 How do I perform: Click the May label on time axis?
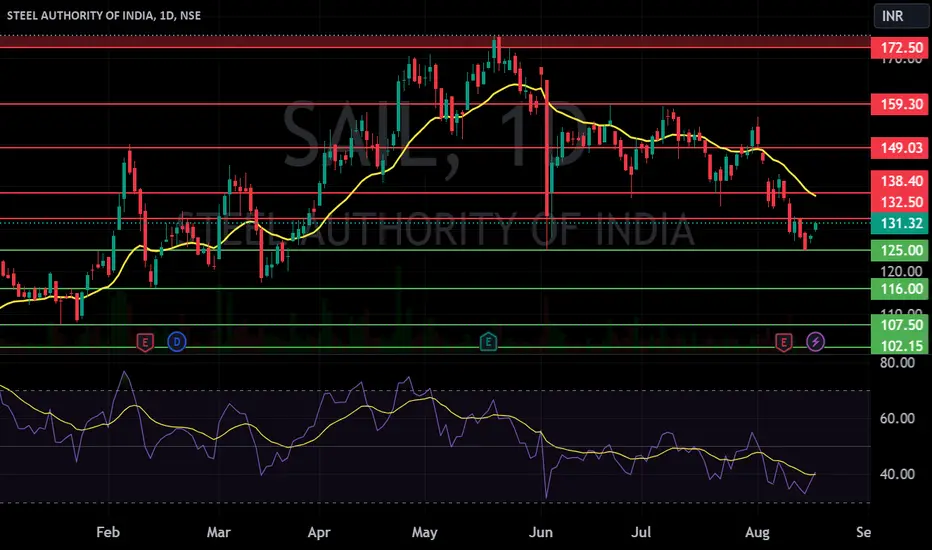[424, 532]
